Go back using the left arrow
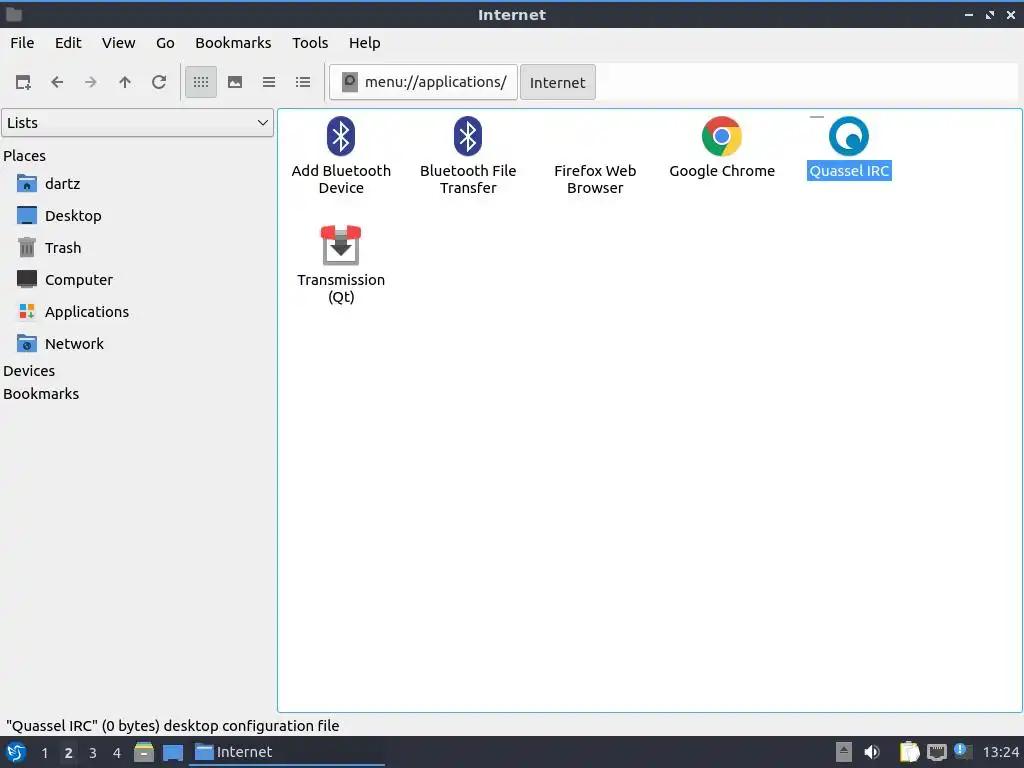The width and height of the screenshot is (1024, 768). [x=57, y=82]
